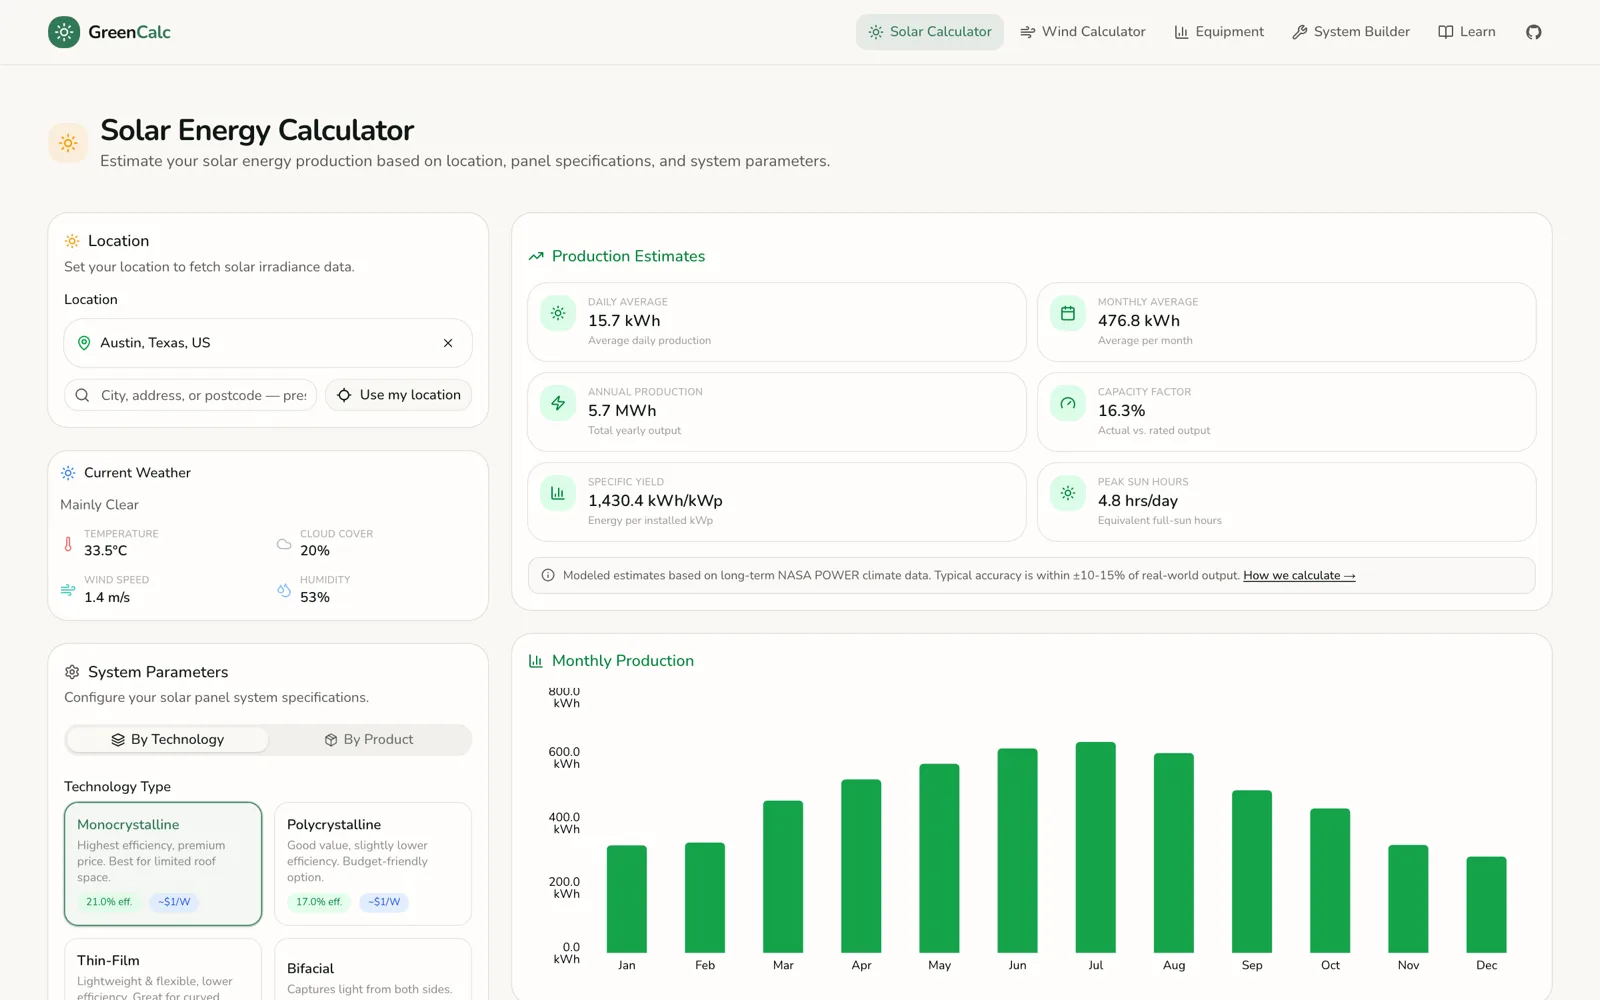This screenshot has width=1600, height=1000.
Task: Click the Peak Sun Hours sun icon
Action: click(x=1068, y=493)
